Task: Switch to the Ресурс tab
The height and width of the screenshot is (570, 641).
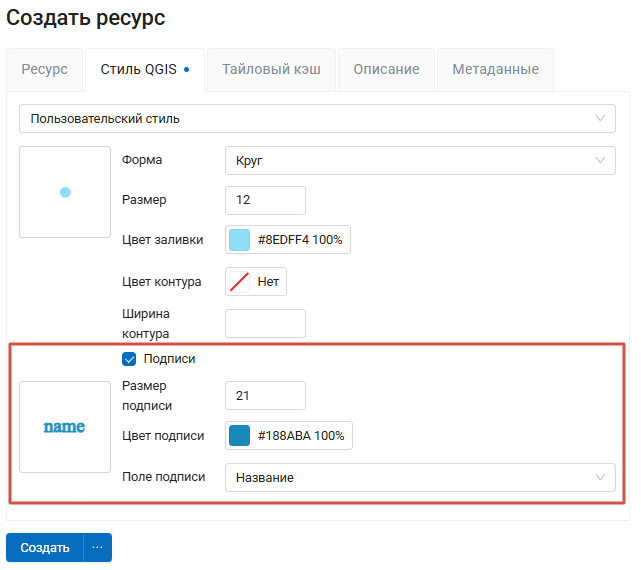Action: click(45, 70)
